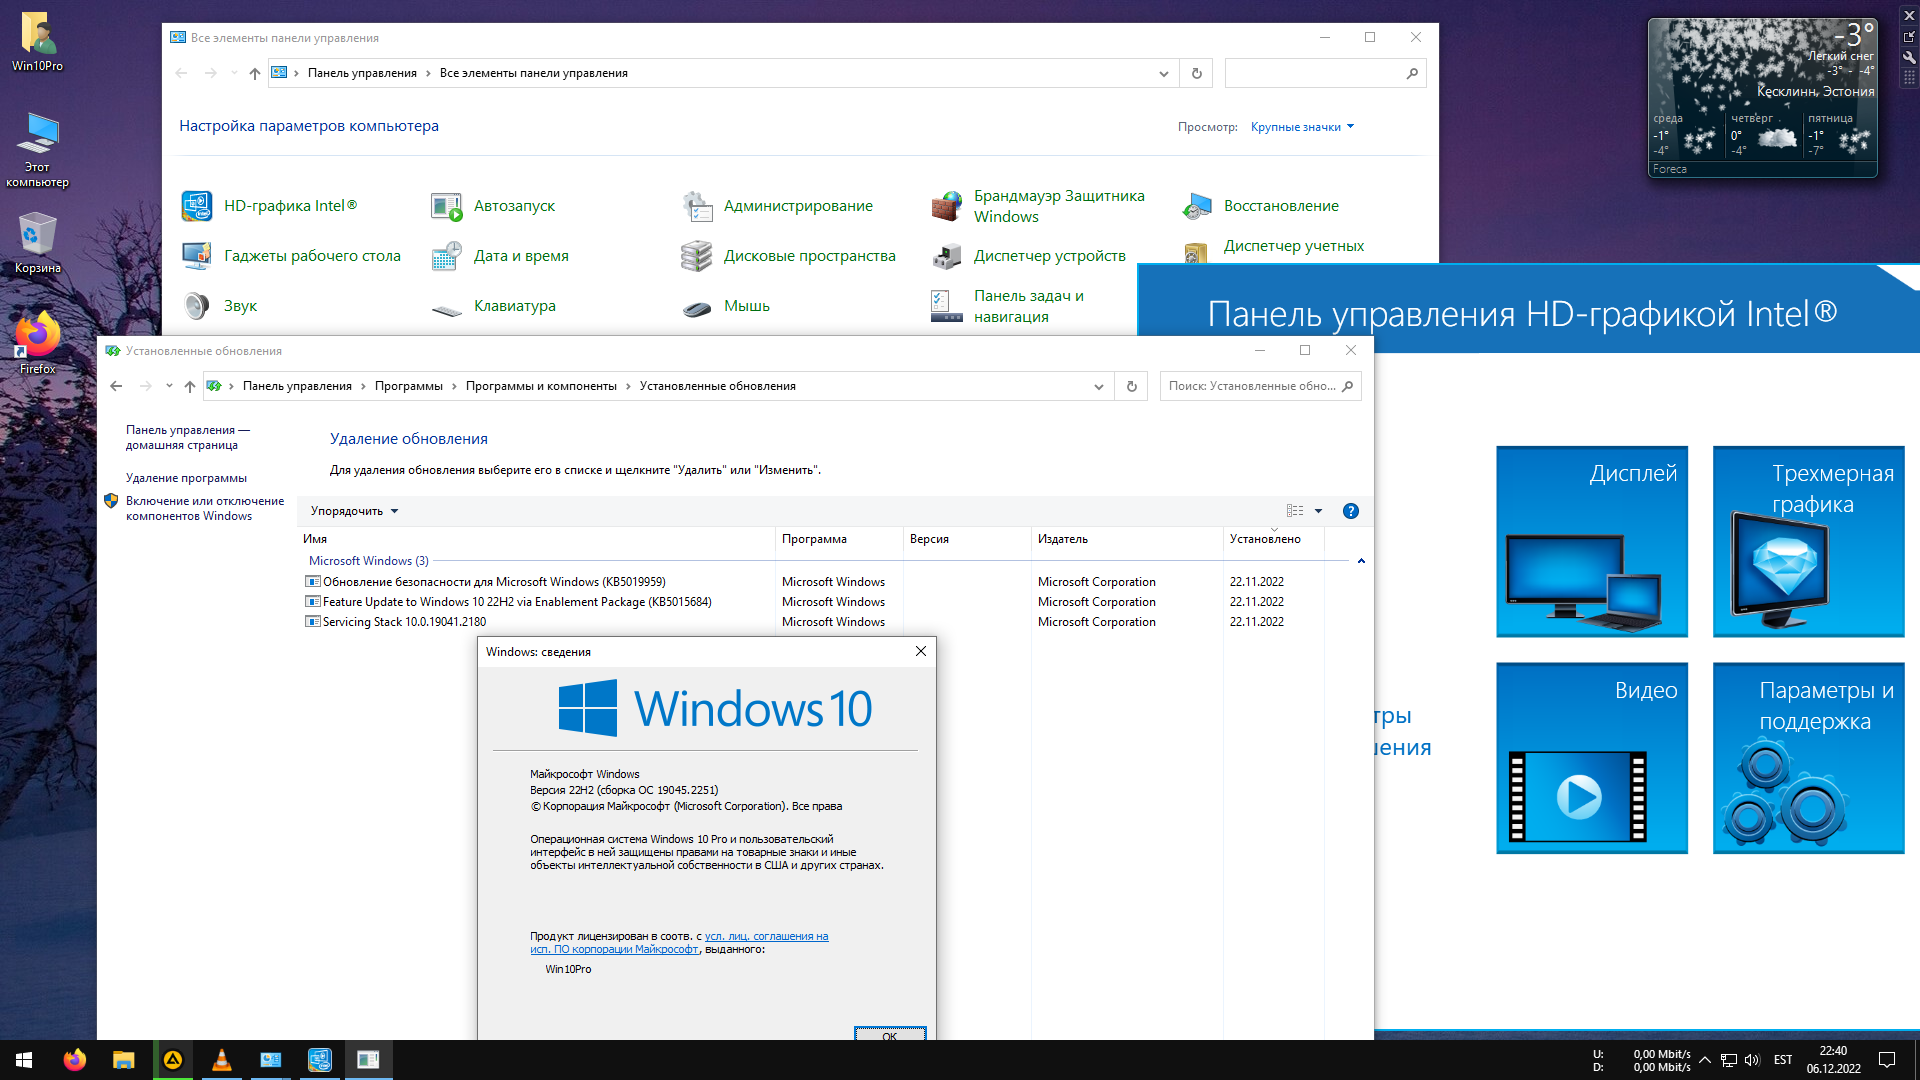
Task: Expand updates window address bar dropdown
Action: (1098, 386)
